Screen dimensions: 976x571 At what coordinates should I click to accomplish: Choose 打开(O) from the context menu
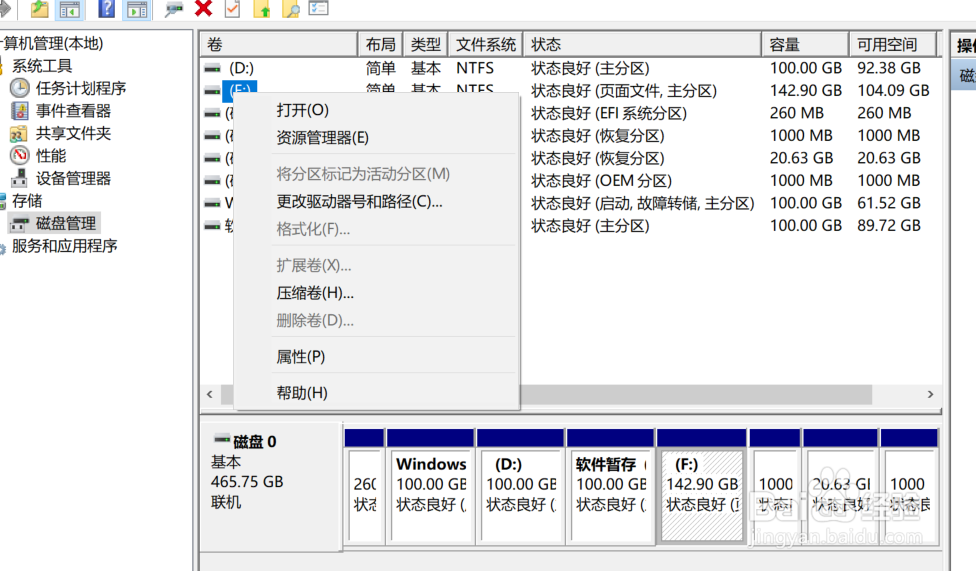click(303, 110)
